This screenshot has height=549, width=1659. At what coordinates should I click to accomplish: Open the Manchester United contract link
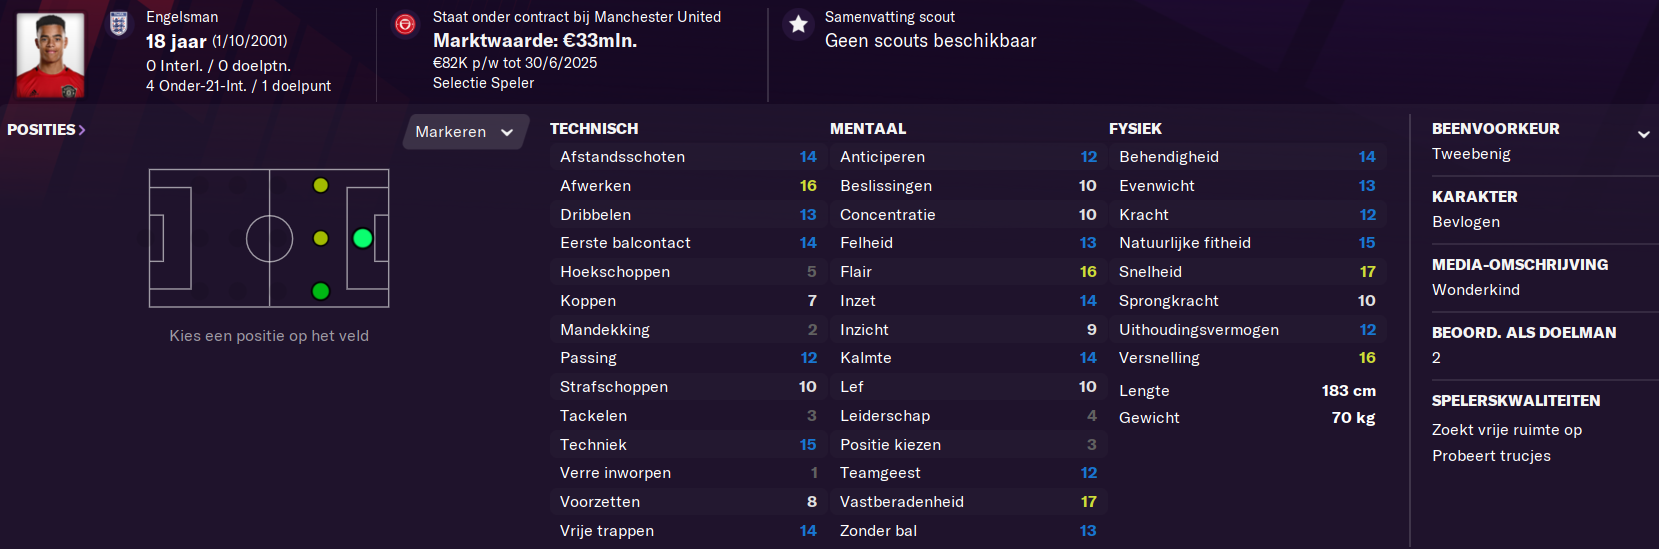[577, 17]
